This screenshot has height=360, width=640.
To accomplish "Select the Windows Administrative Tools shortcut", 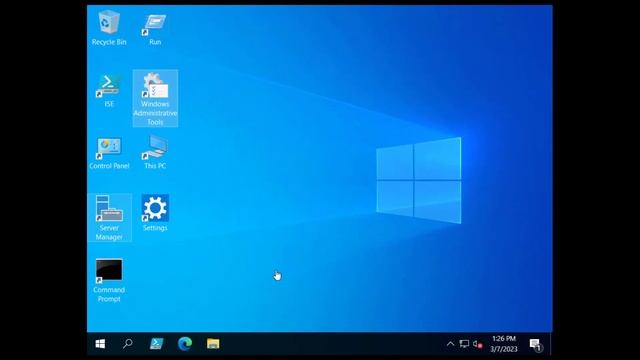I will pyautogui.click(x=155, y=98).
